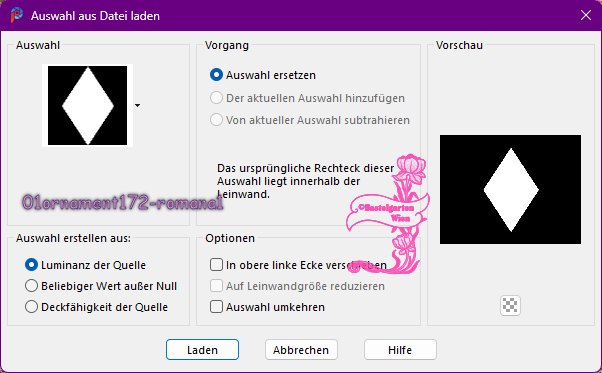Toggle the transparency checkerboard preview icon
Viewport: 602px width, 373px height.
tap(510, 305)
